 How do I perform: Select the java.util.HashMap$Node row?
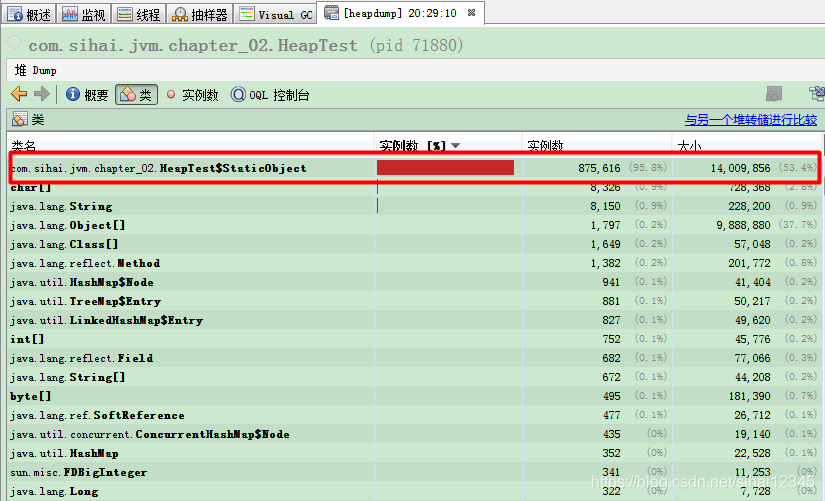coord(415,282)
